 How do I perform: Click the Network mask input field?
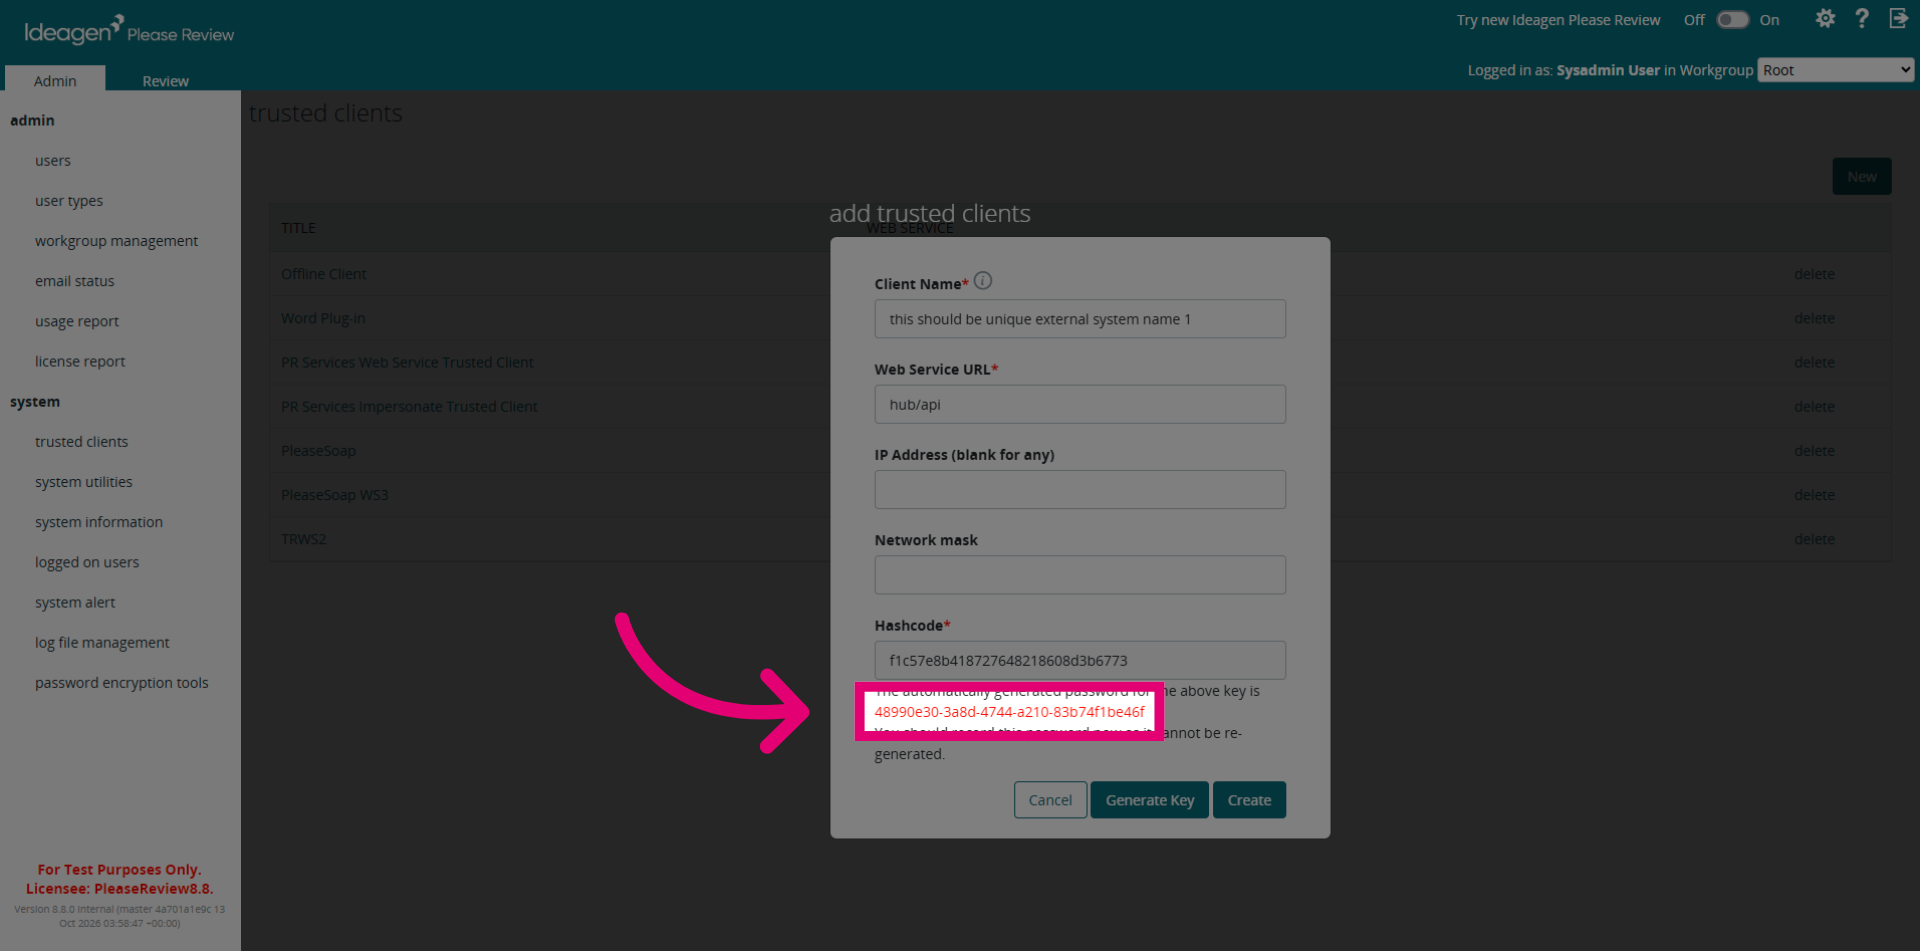point(1080,575)
